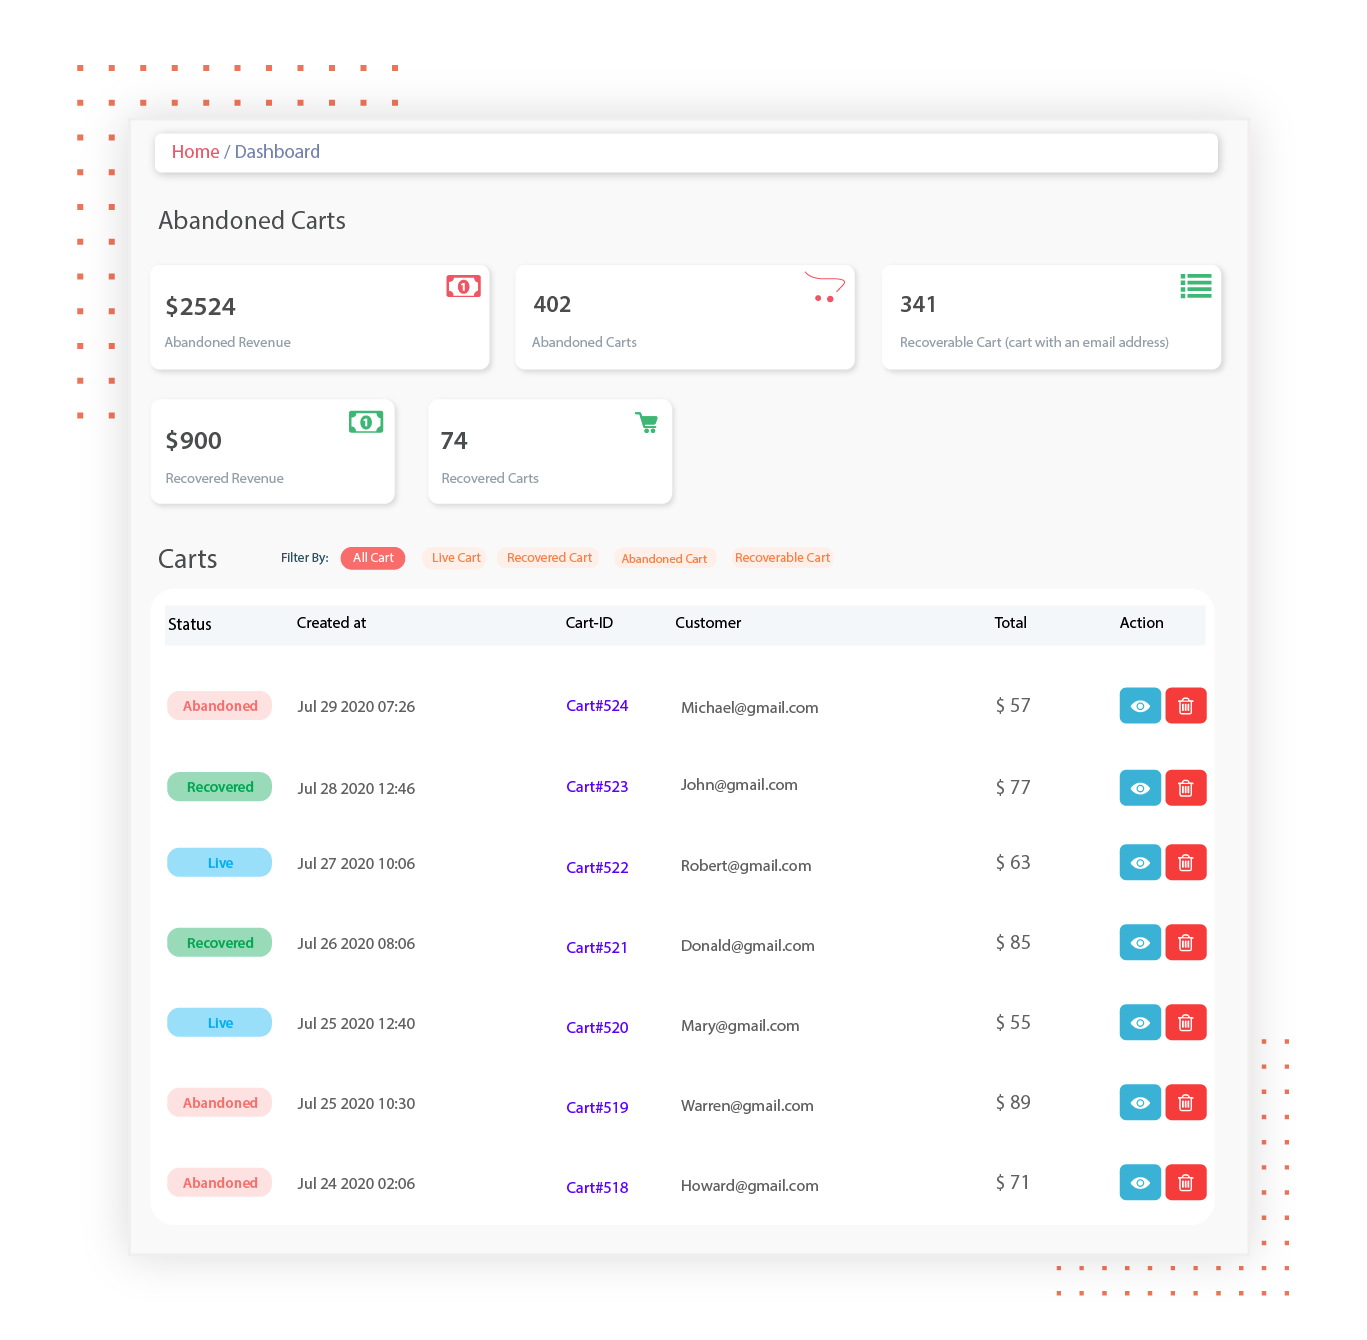View cart details for Cart#519
This screenshot has height=1340, width=1367.
pos(1140,1102)
